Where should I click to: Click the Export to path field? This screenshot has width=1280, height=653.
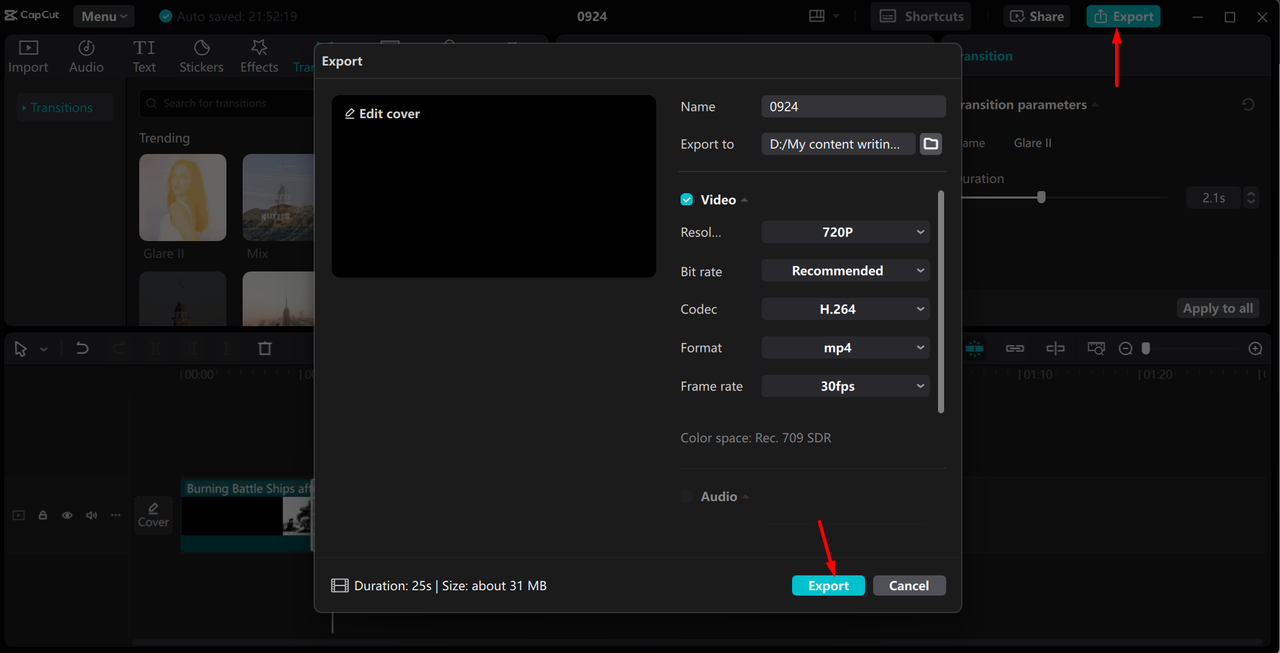pos(838,144)
